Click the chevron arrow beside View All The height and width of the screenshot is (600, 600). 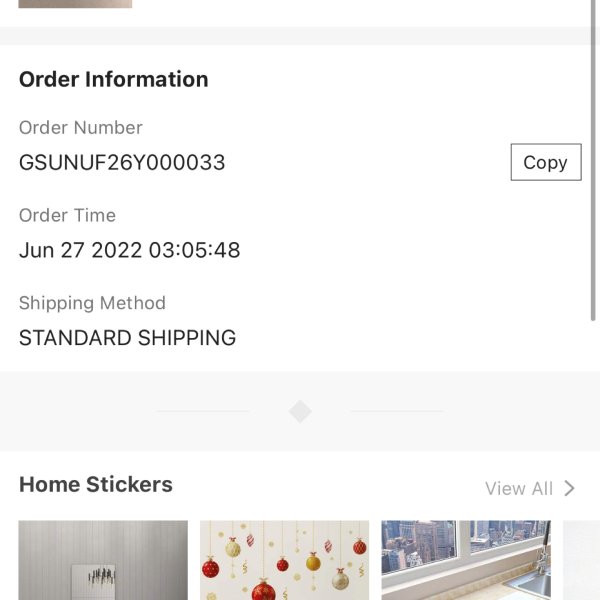click(x=569, y=488)
